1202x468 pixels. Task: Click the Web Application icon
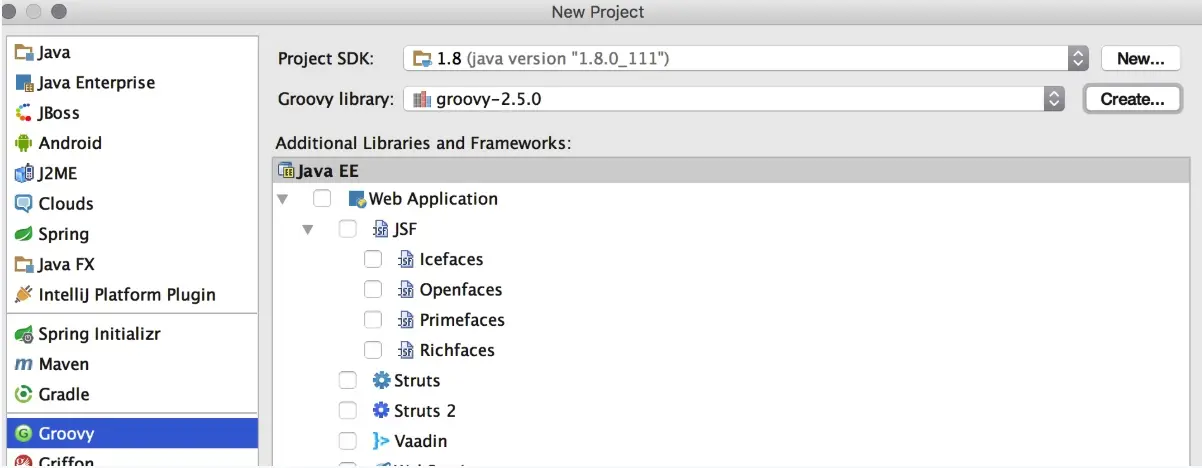(x=357, y=199)
